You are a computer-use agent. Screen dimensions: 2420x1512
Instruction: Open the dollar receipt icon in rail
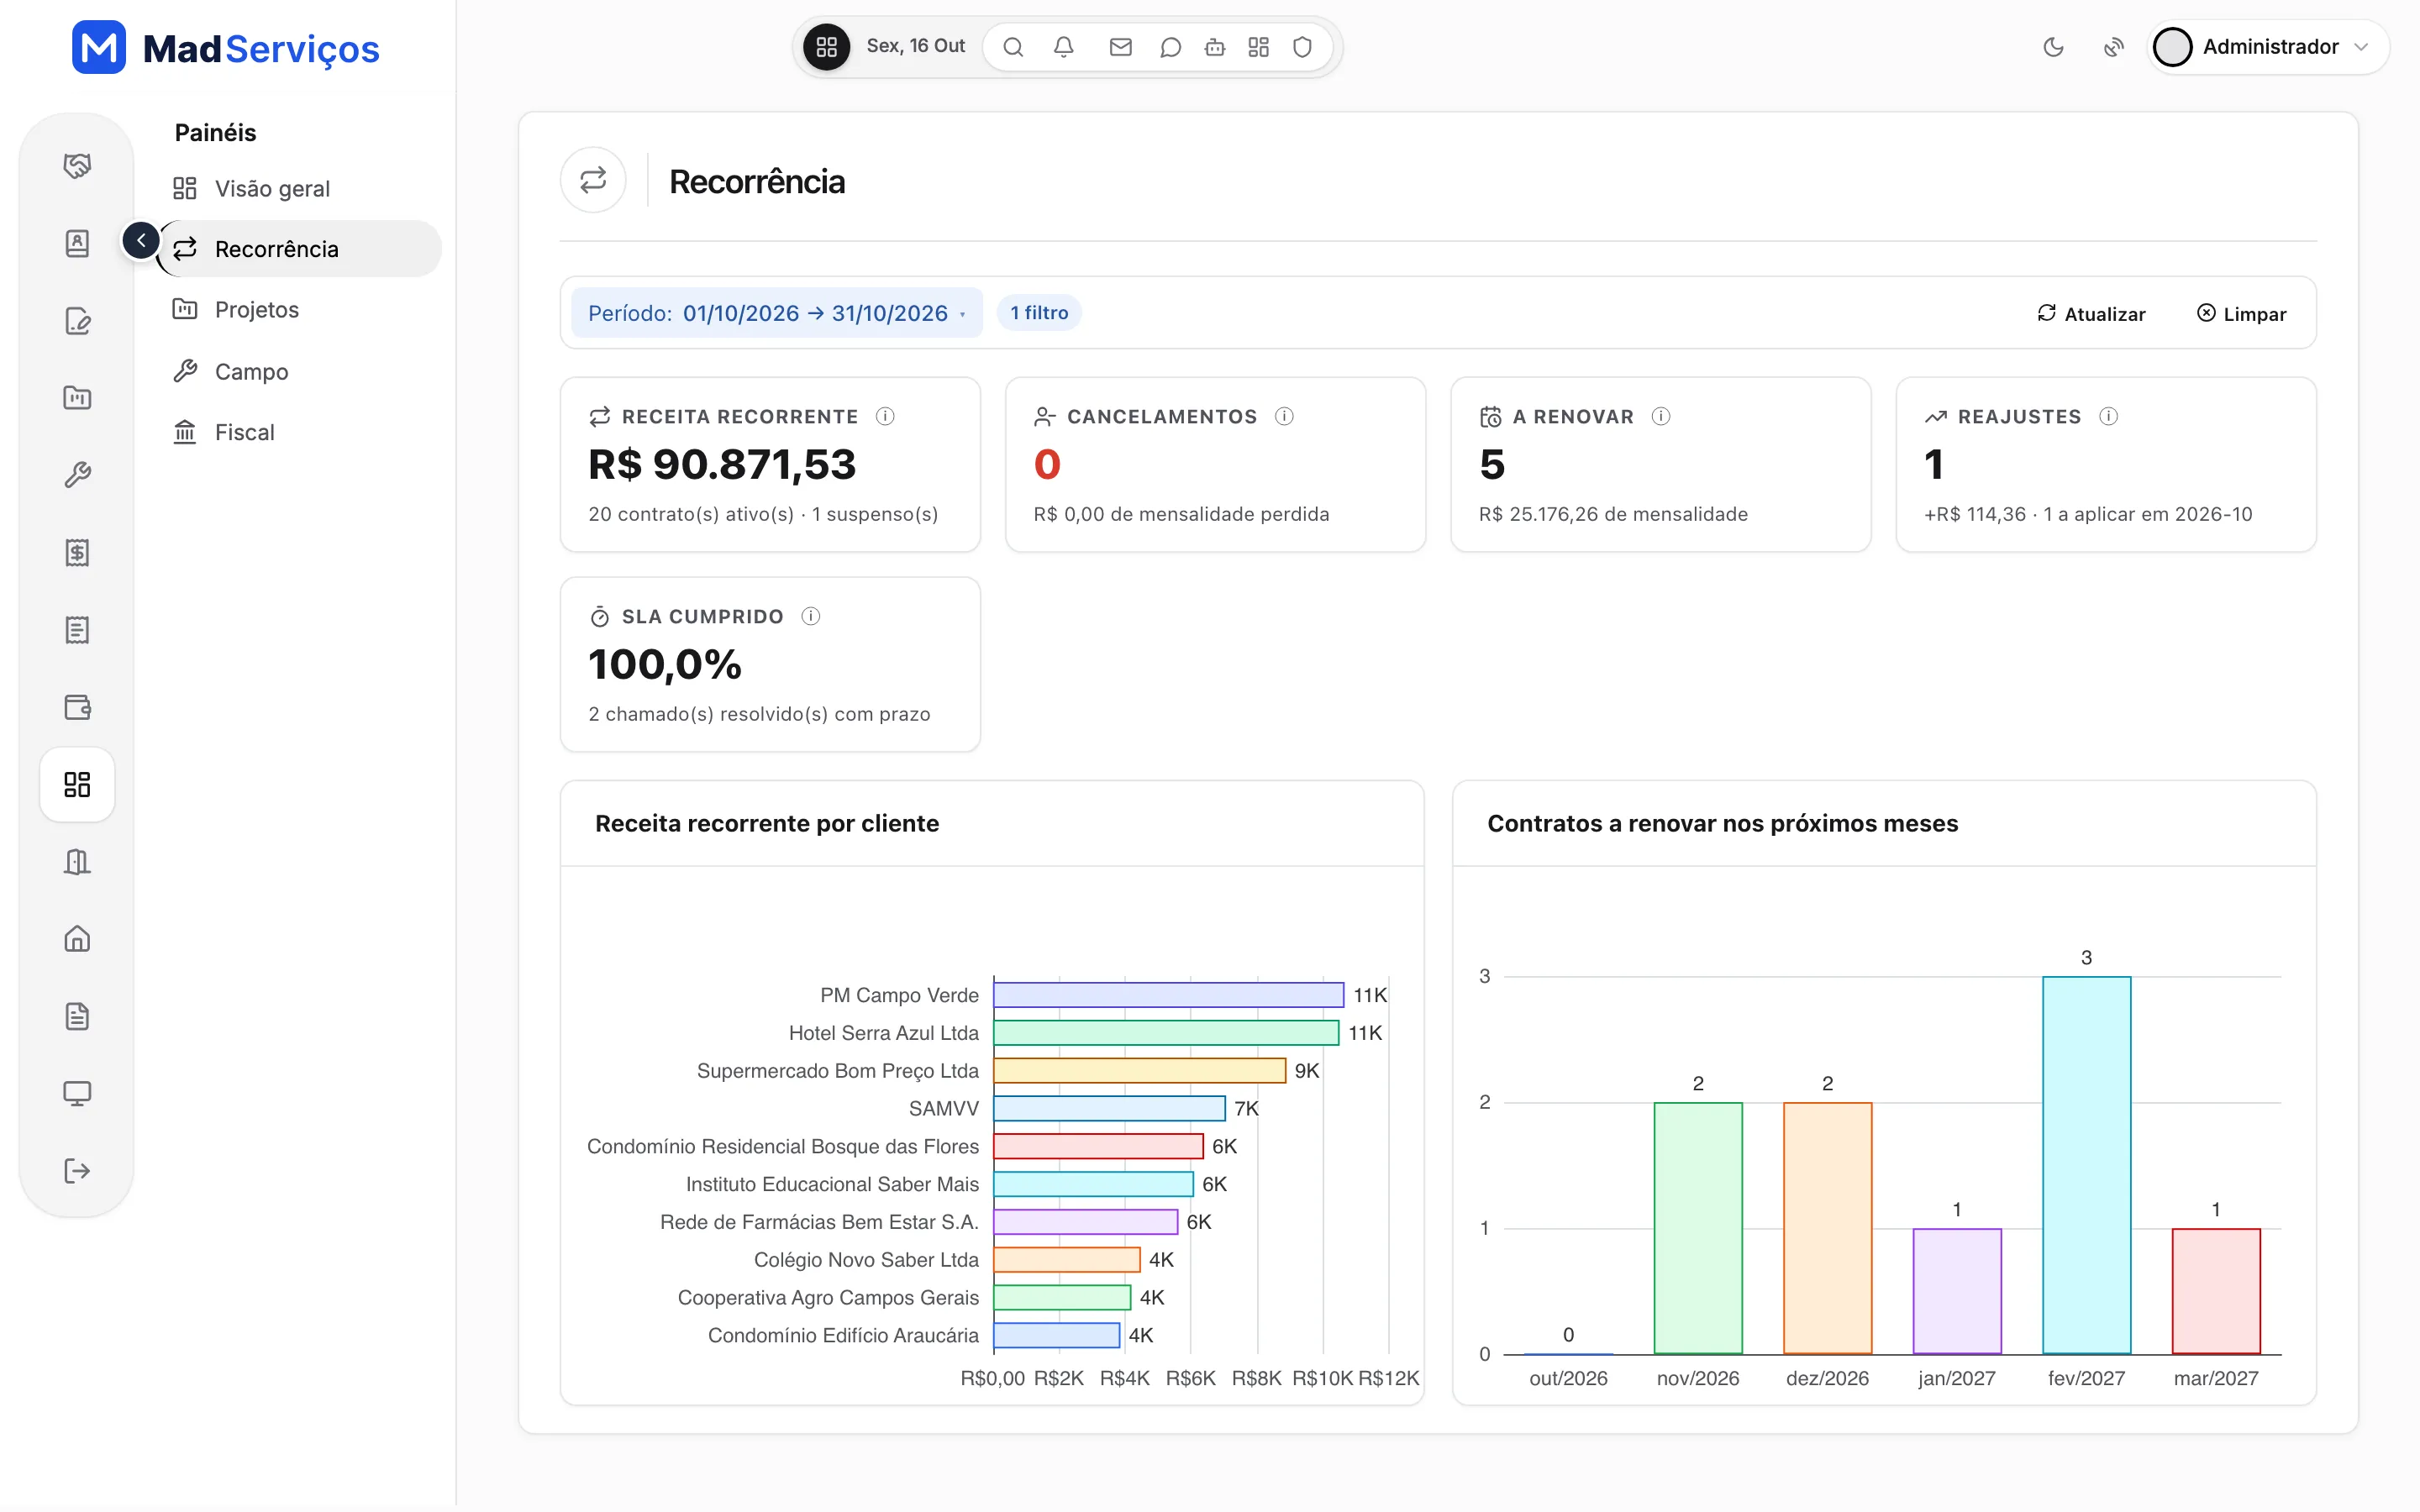click(x=77, y=553)
